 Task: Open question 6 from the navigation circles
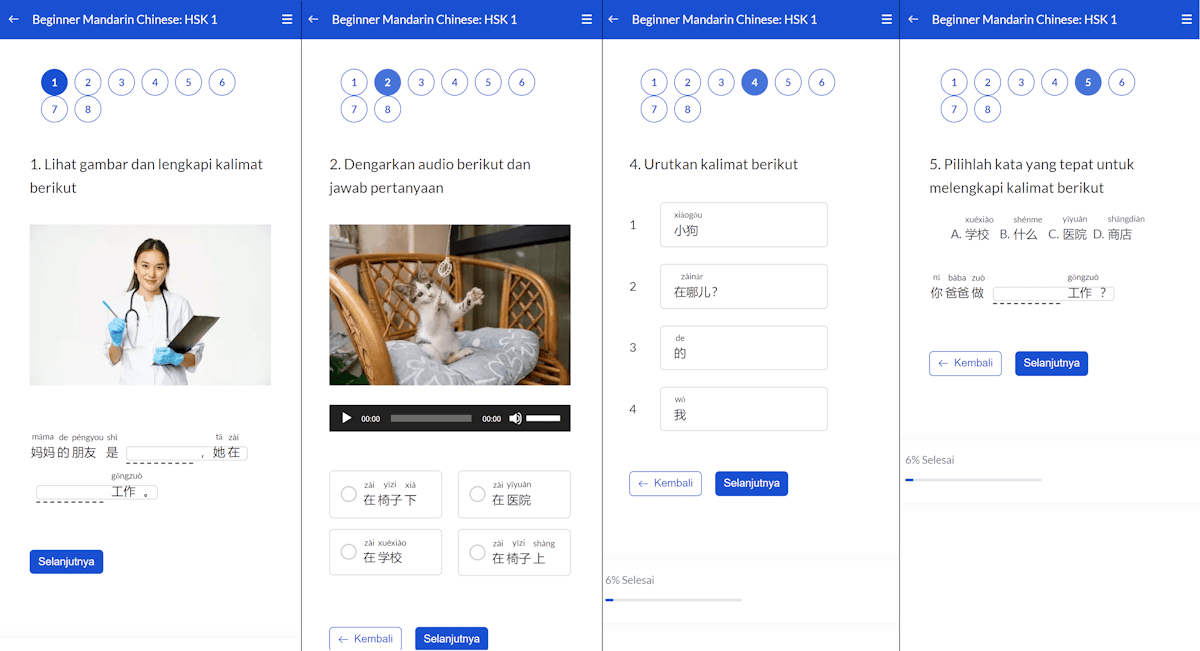pyautogui.click(x=222, y=82)
